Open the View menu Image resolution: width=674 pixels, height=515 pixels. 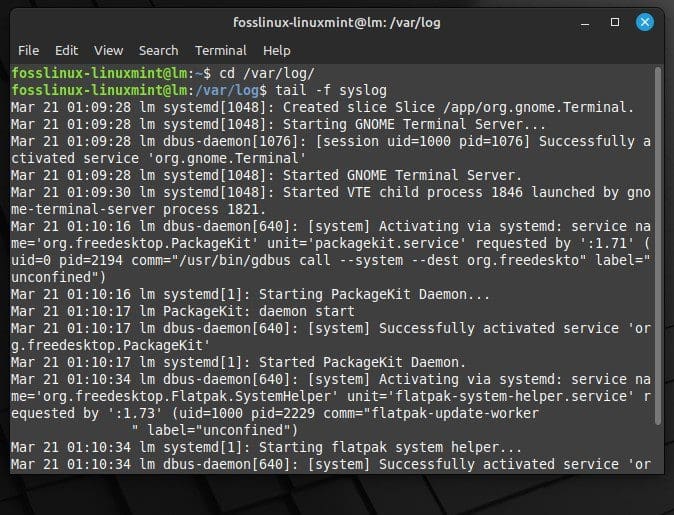point(108,51)
